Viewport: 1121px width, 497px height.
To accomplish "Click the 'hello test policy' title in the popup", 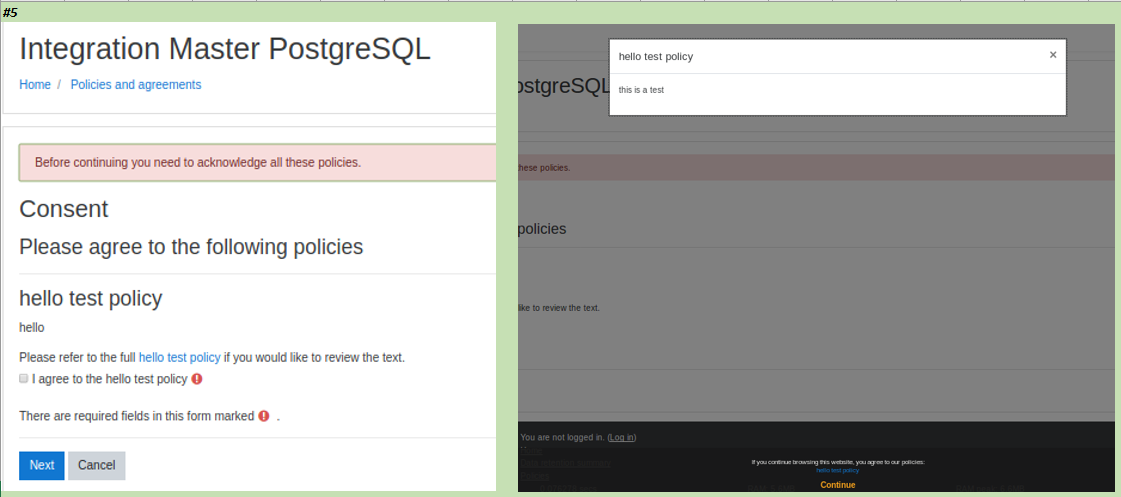I will 656,56.
